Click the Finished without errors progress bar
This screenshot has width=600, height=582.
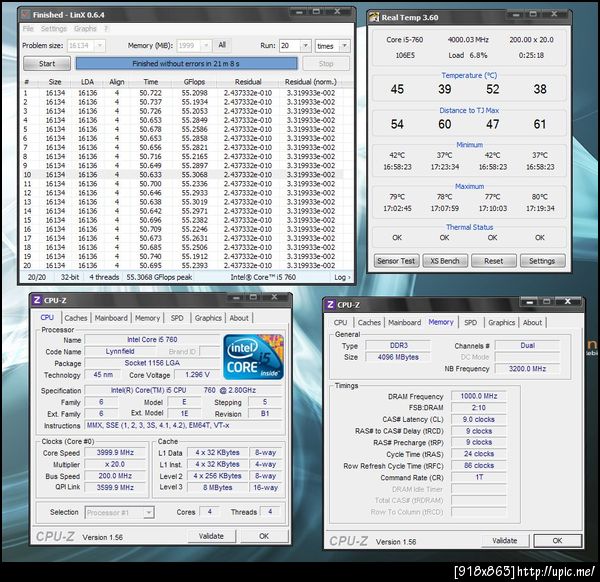click(x=186, y=64)
